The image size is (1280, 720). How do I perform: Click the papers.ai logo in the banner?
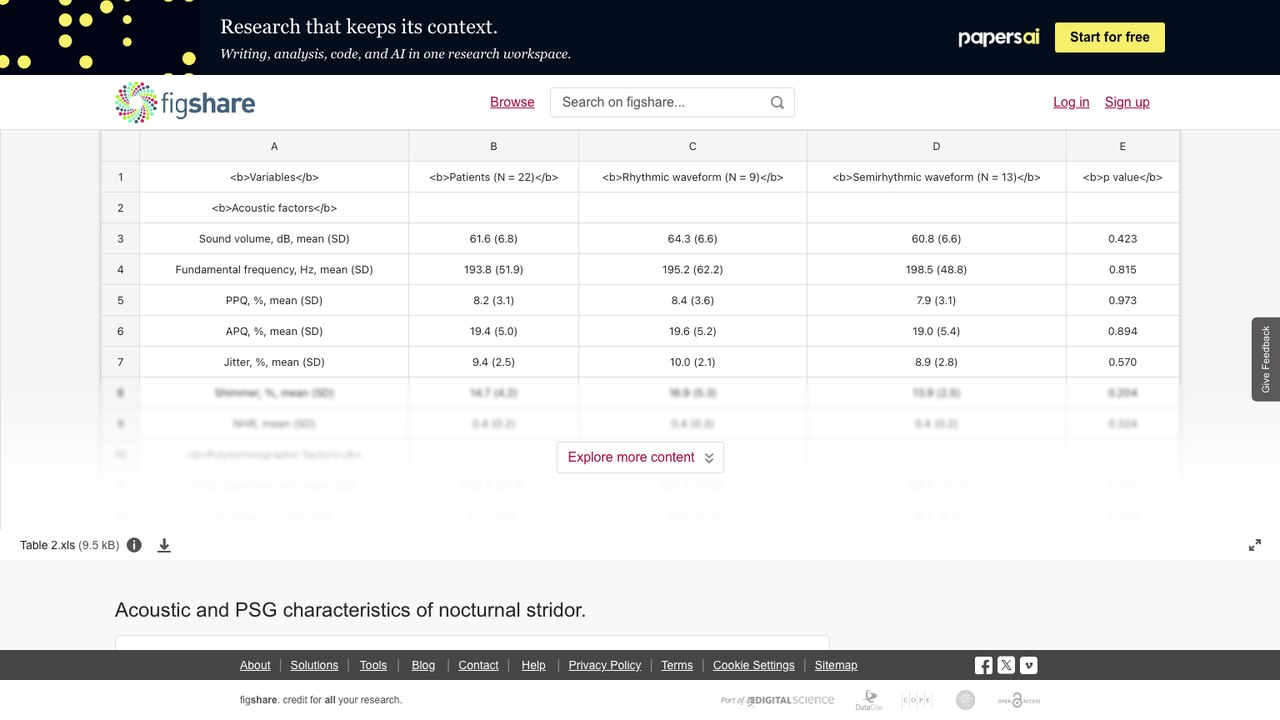[999, 37]
